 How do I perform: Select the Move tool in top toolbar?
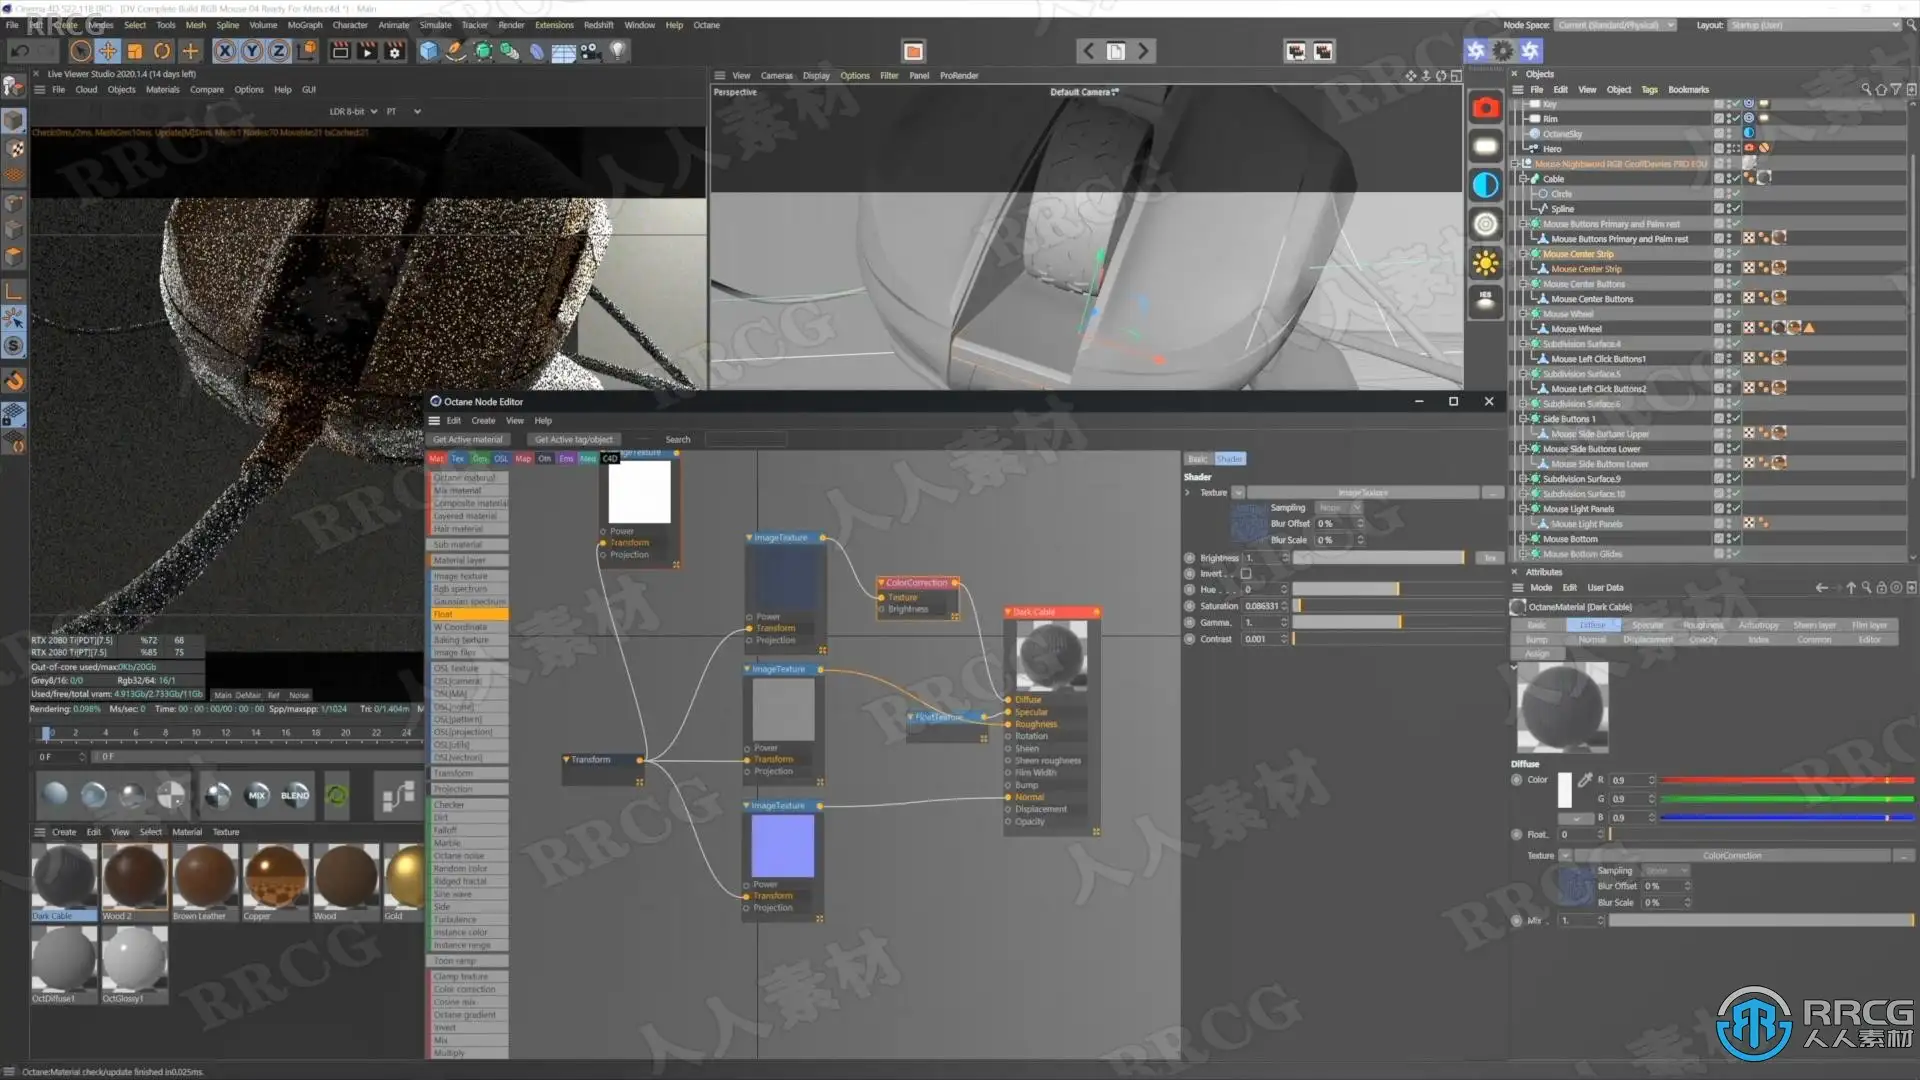point(107,51)
